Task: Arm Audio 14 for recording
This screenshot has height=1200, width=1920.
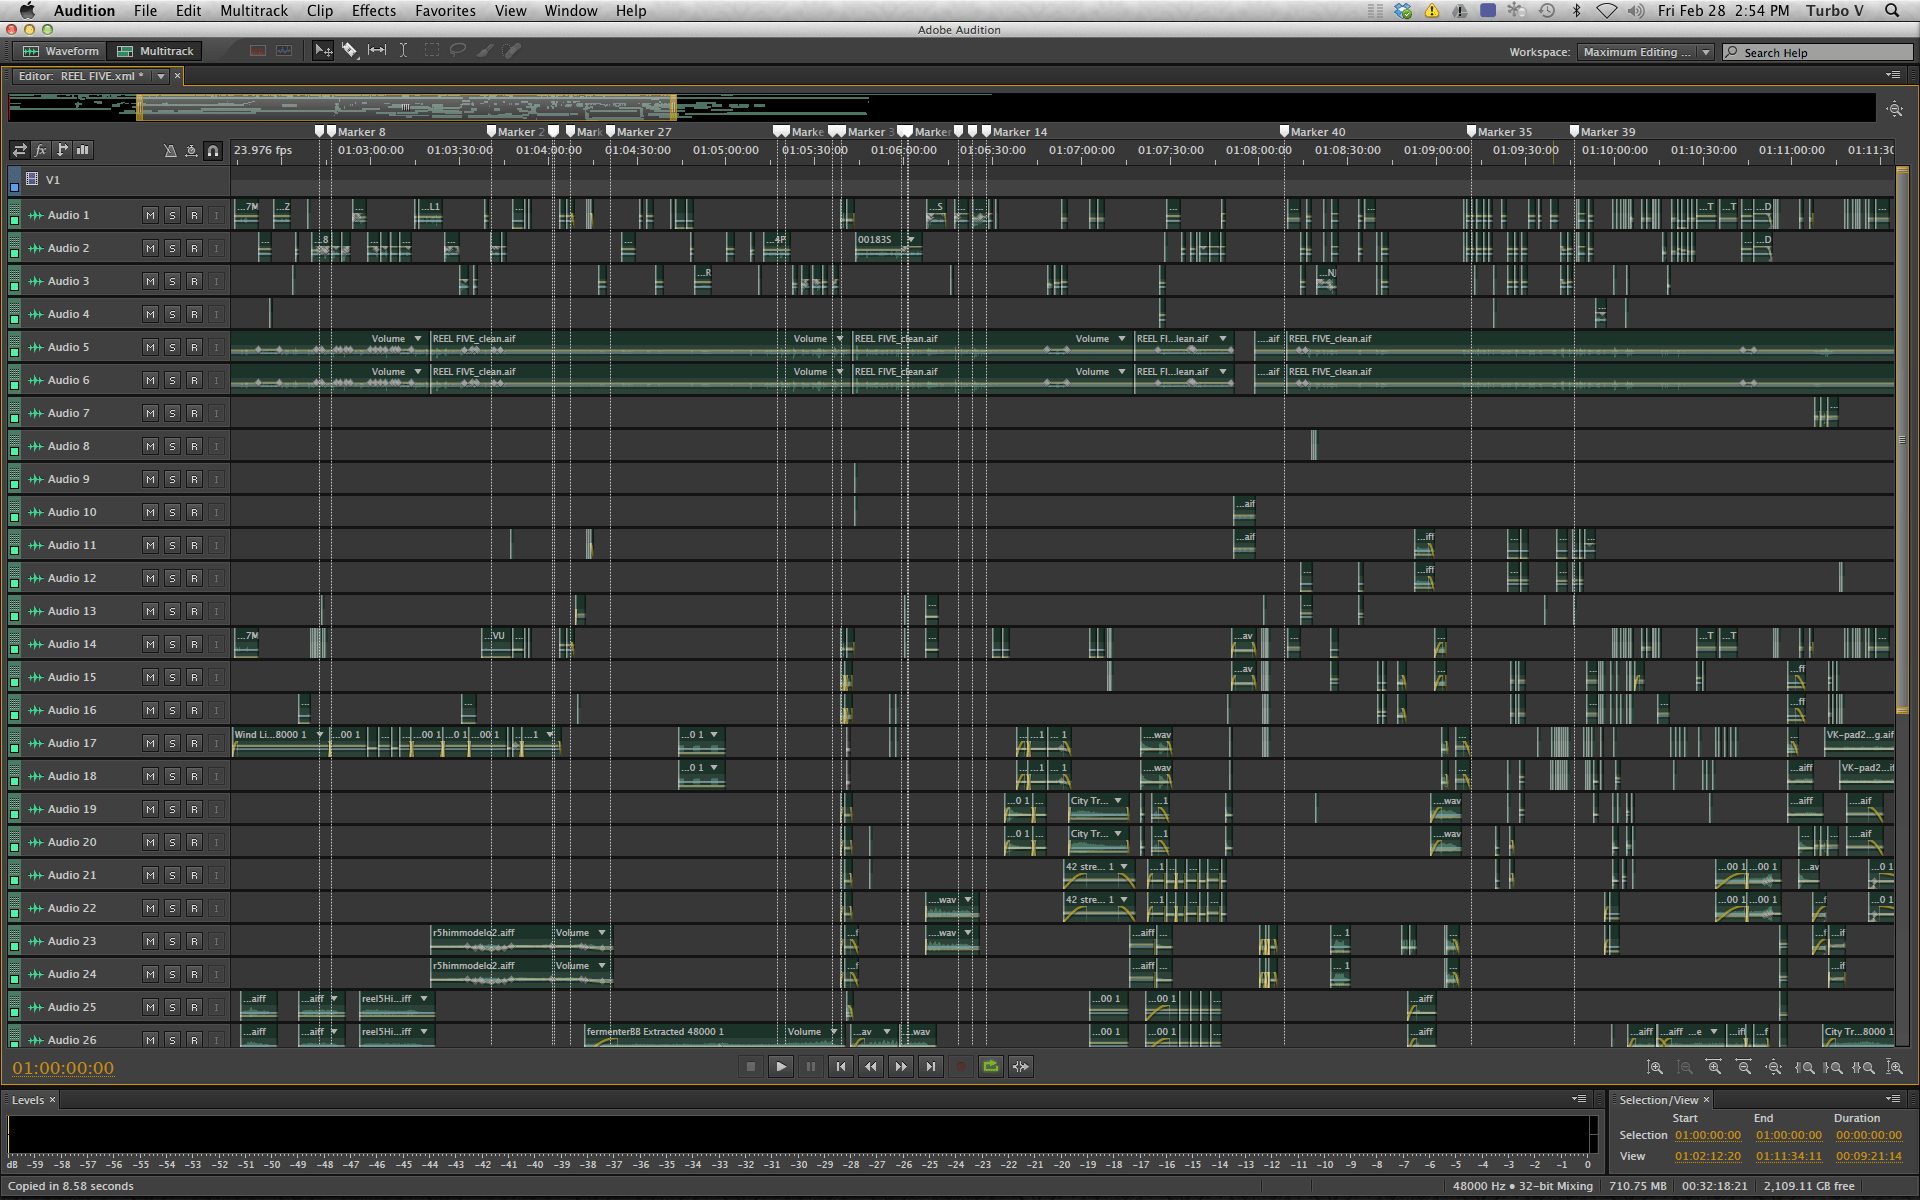Action: [195, 644]
